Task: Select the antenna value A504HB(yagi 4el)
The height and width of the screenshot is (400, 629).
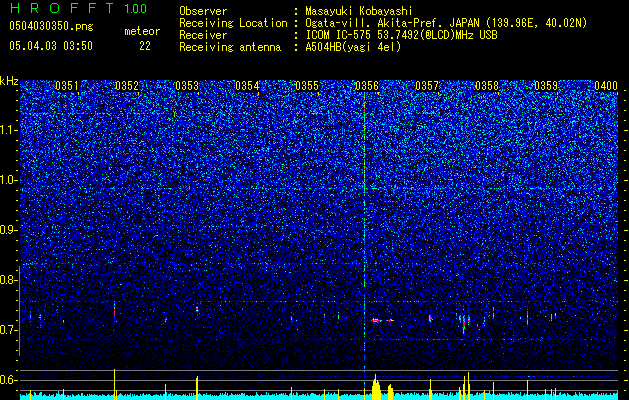Action: click(353, 47)
